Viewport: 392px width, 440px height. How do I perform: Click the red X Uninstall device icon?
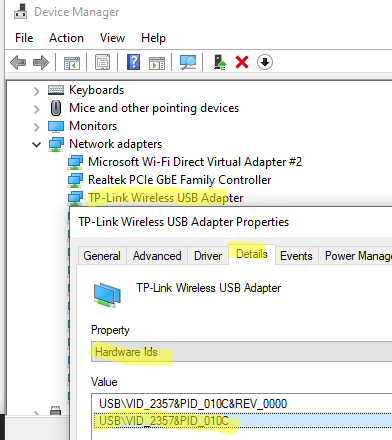pos(242,62)
